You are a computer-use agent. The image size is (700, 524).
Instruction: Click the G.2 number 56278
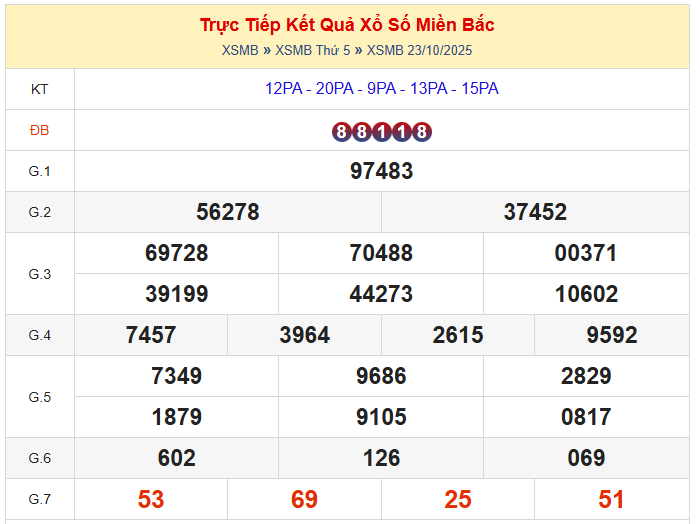(228, 212)
